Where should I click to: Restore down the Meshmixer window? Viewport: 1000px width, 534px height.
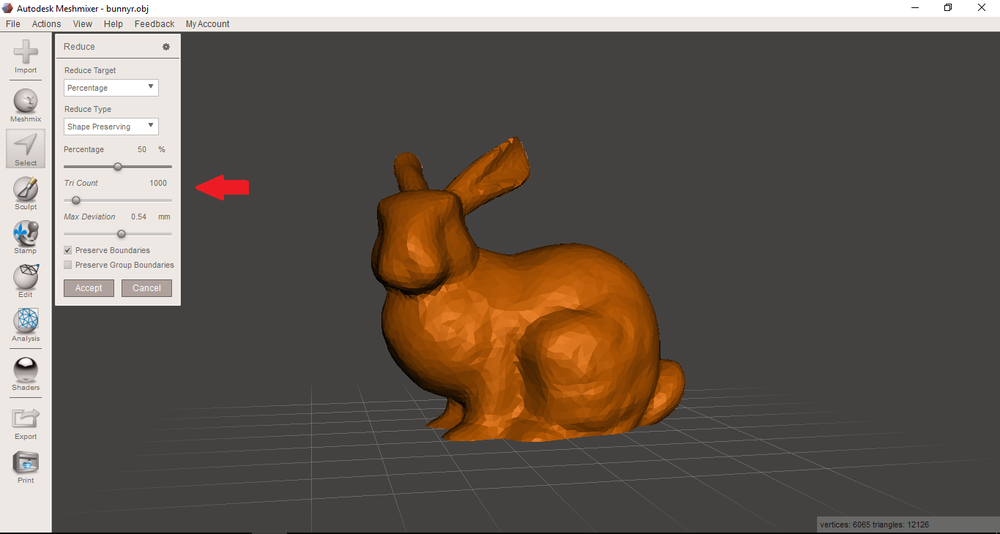(x=948, y=8)
